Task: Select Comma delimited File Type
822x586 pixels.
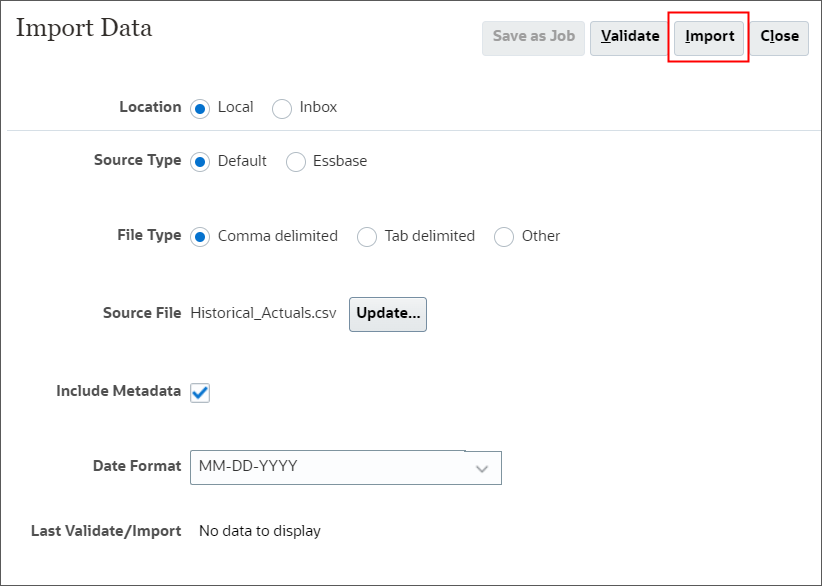Action: [x=201, y=236]
